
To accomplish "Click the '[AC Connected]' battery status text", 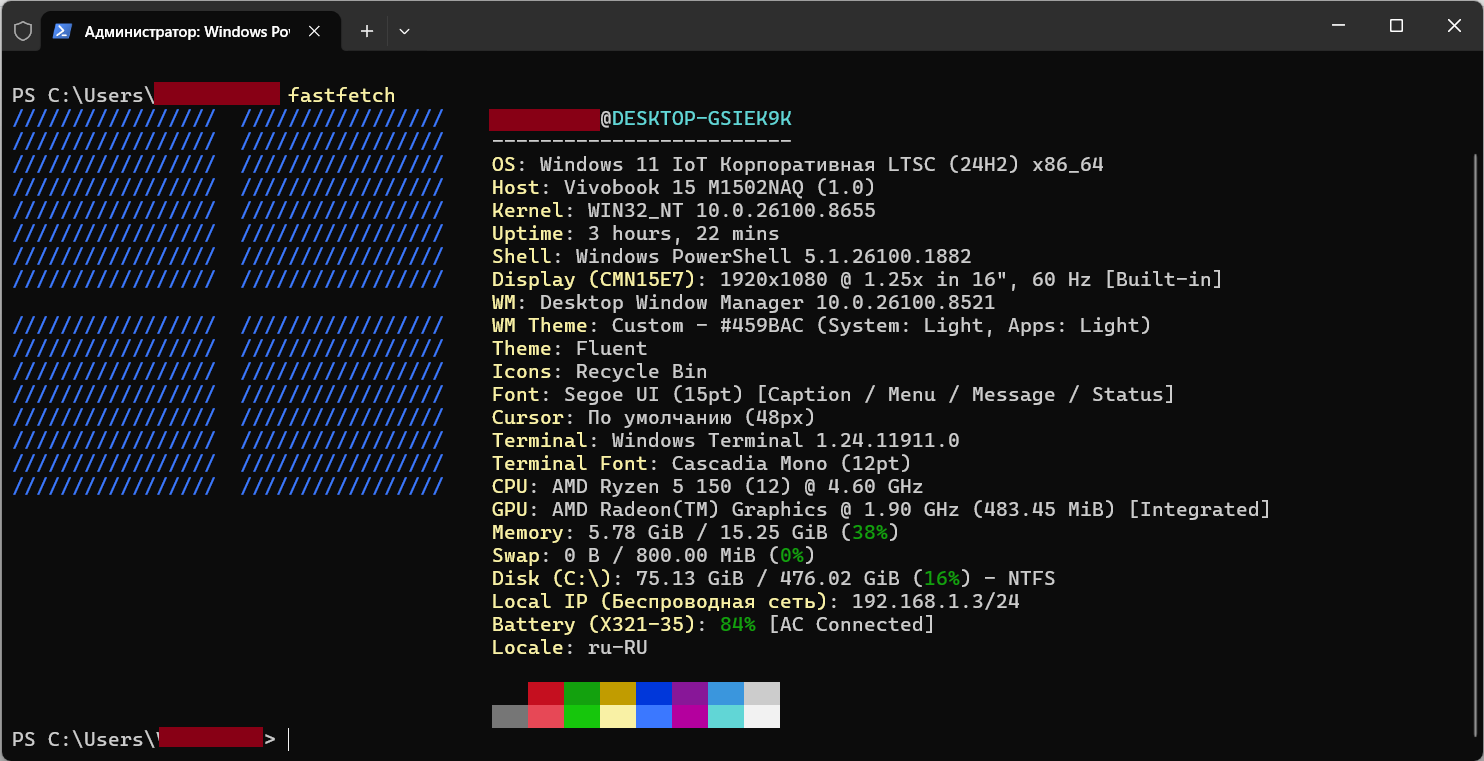I will point(852,624).
